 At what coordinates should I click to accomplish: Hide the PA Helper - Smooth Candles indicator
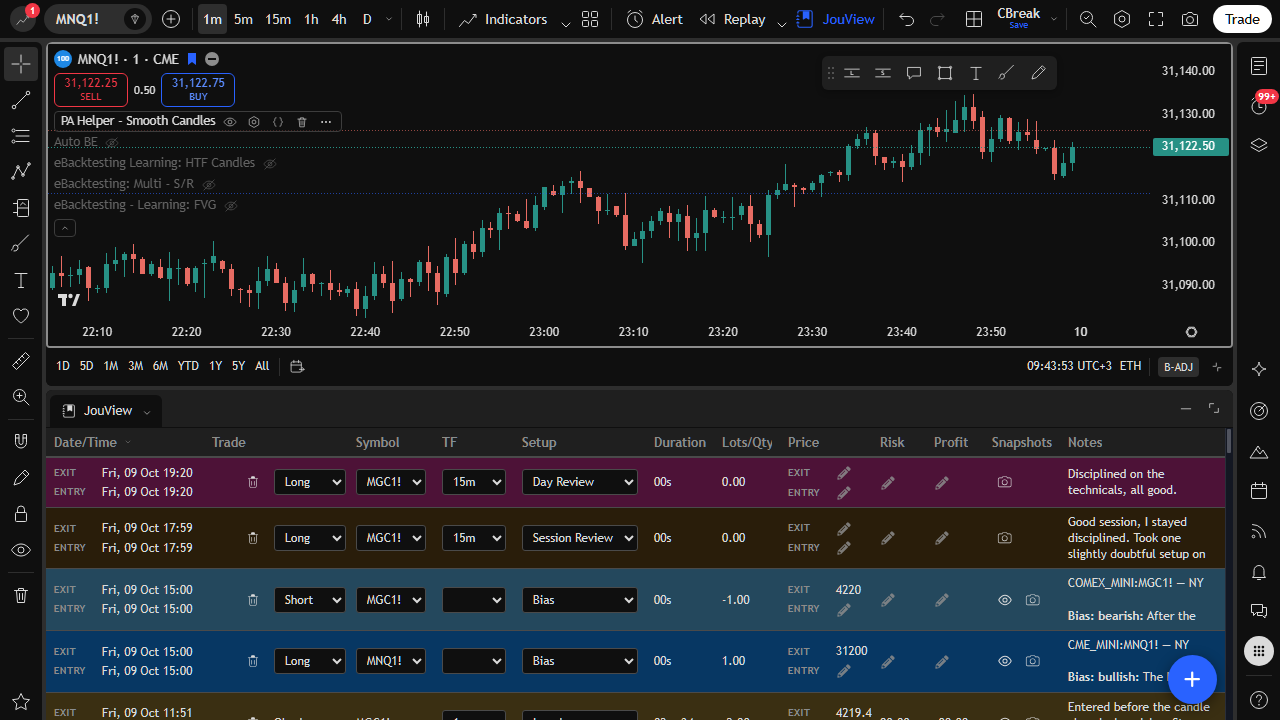230,122
